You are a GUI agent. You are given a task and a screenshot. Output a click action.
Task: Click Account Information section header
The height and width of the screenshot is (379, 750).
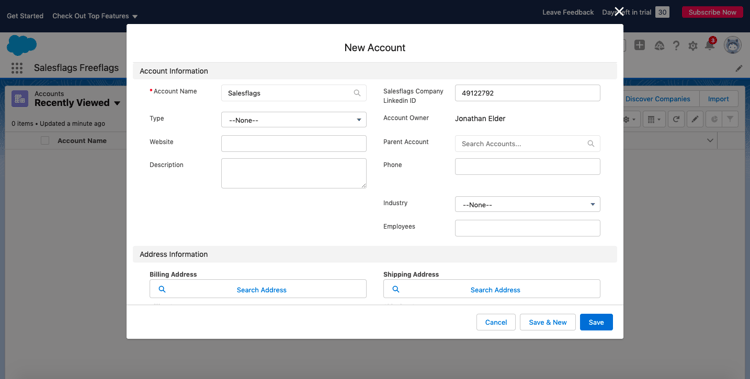click(375, 71)
